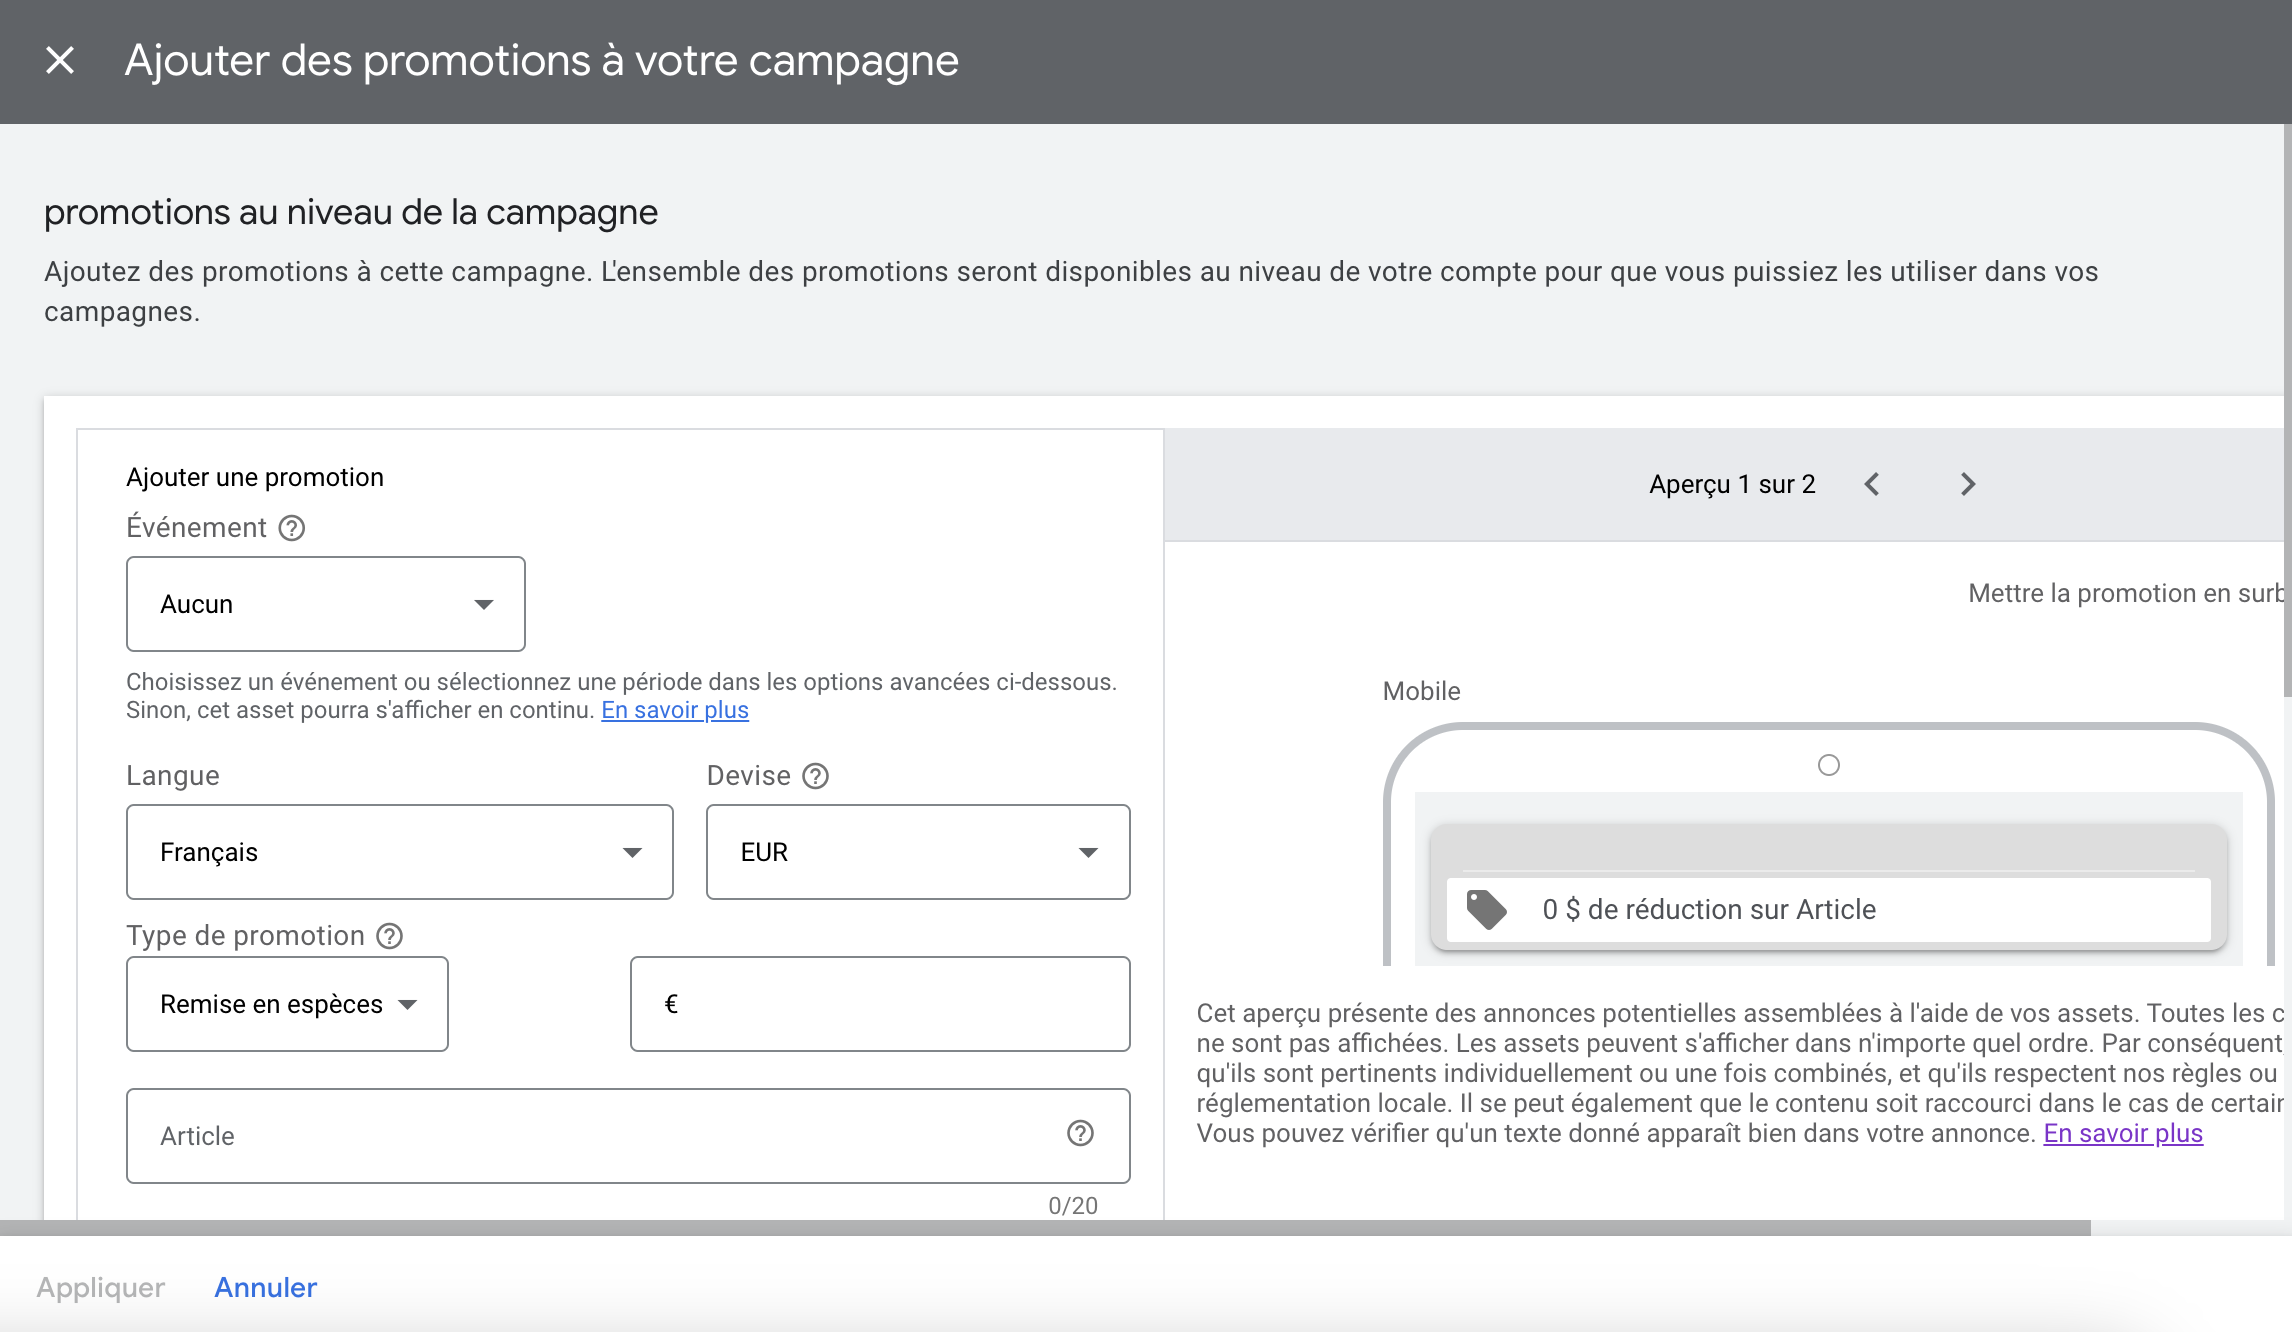
Task: Click the price tag icon in mobile preview
Action: pos(1486,909)
